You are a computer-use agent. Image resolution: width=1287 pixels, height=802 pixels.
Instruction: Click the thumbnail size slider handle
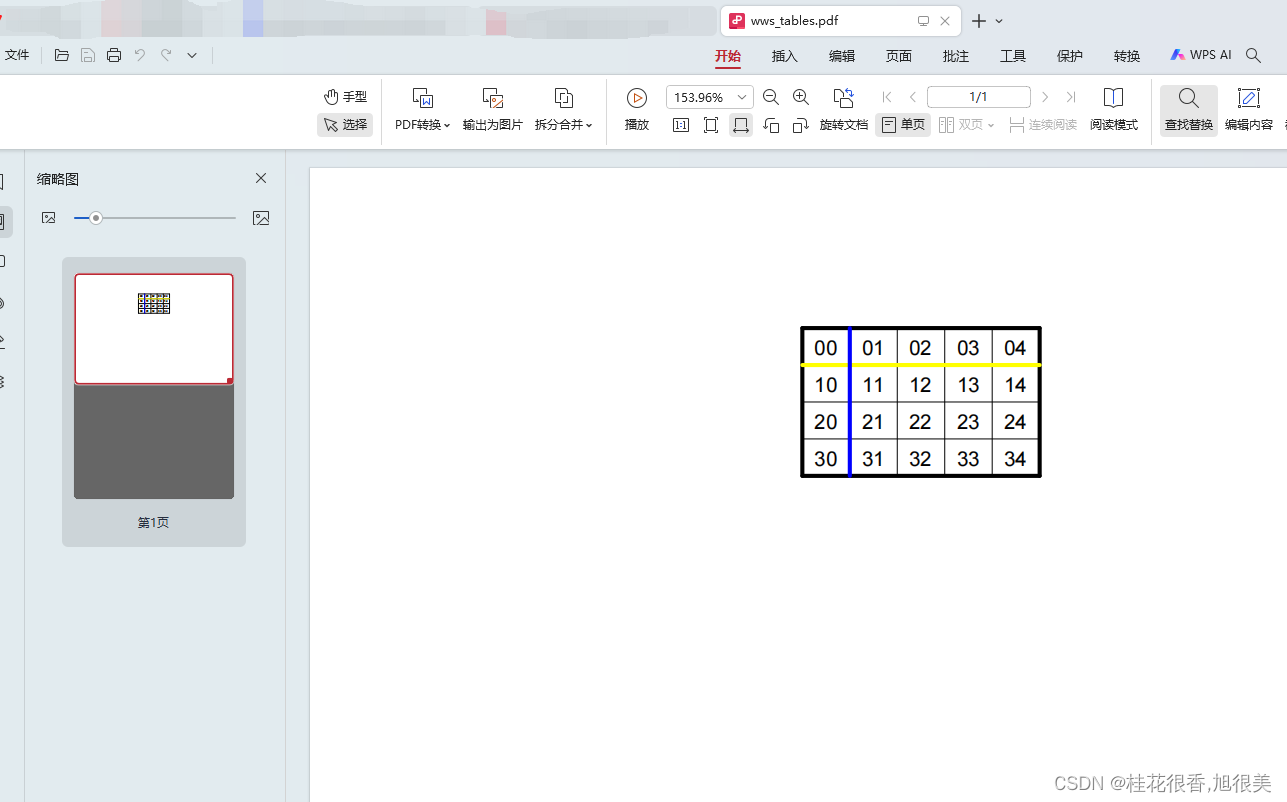(x=95, y=218)
